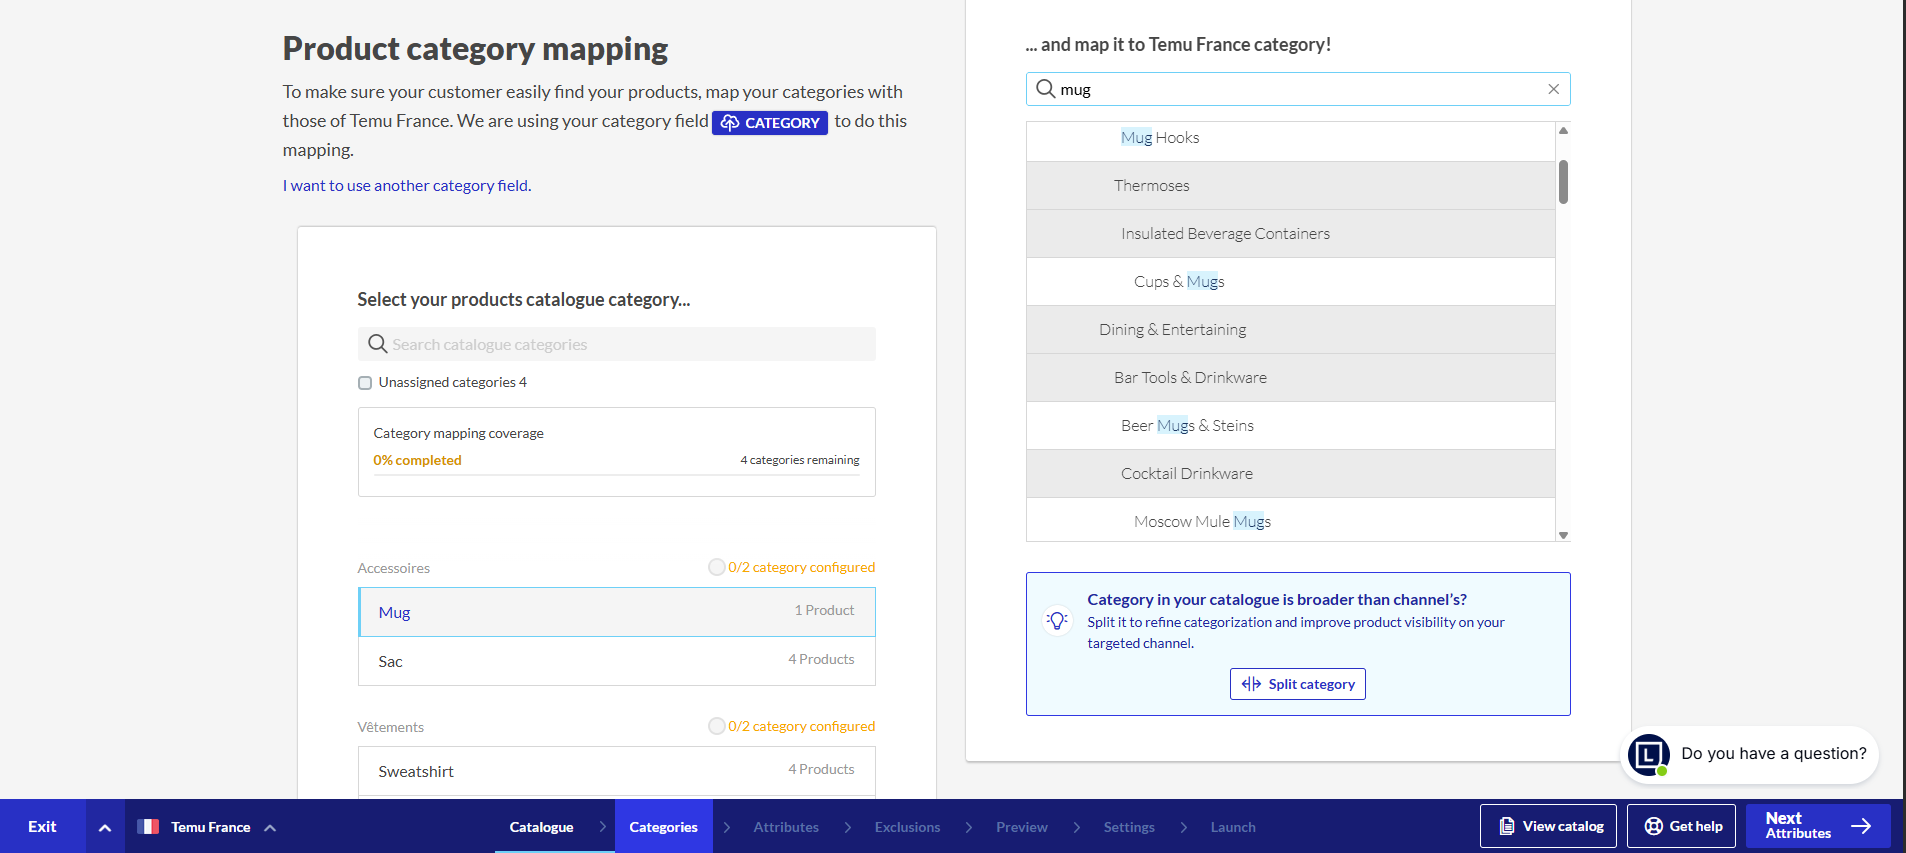
Task: Click the Cocktail Drinkware row
Action: click(x=1291, y=474)
